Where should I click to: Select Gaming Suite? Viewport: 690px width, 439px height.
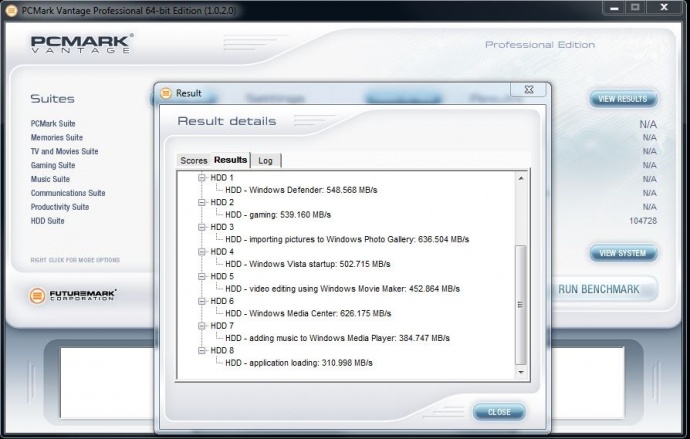(53, 165)
